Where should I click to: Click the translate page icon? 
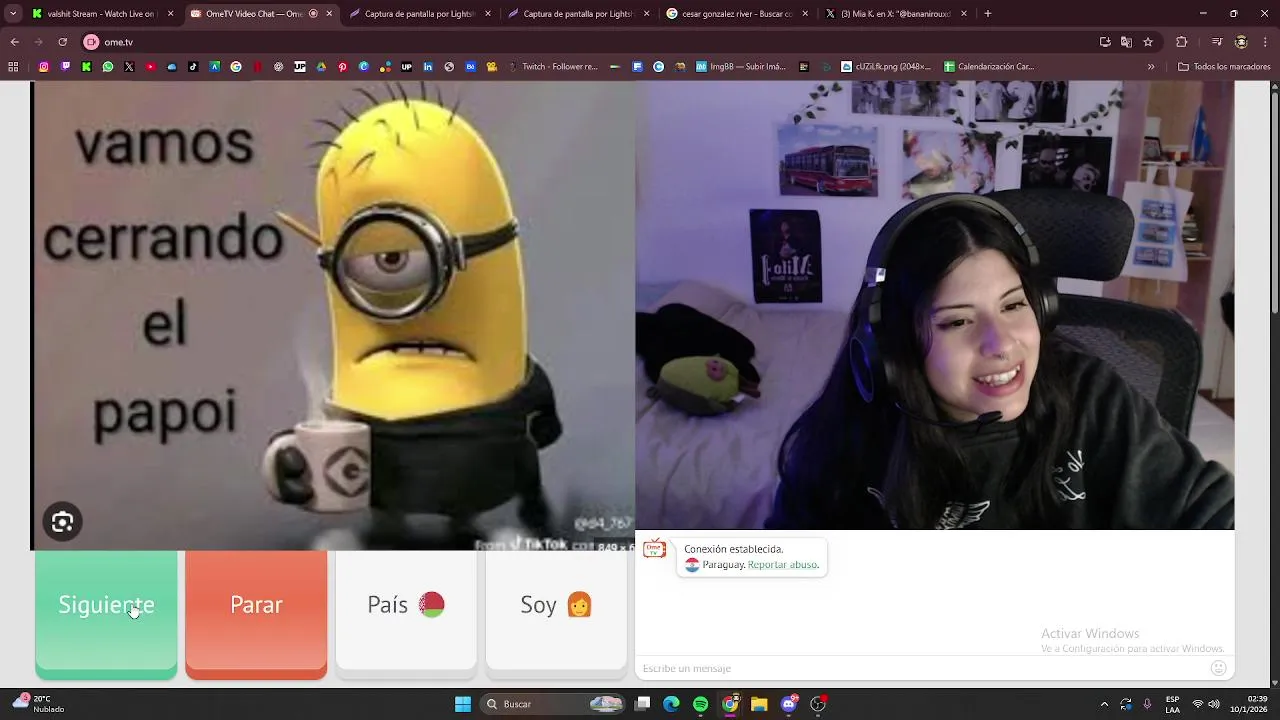coord(1126,42)
